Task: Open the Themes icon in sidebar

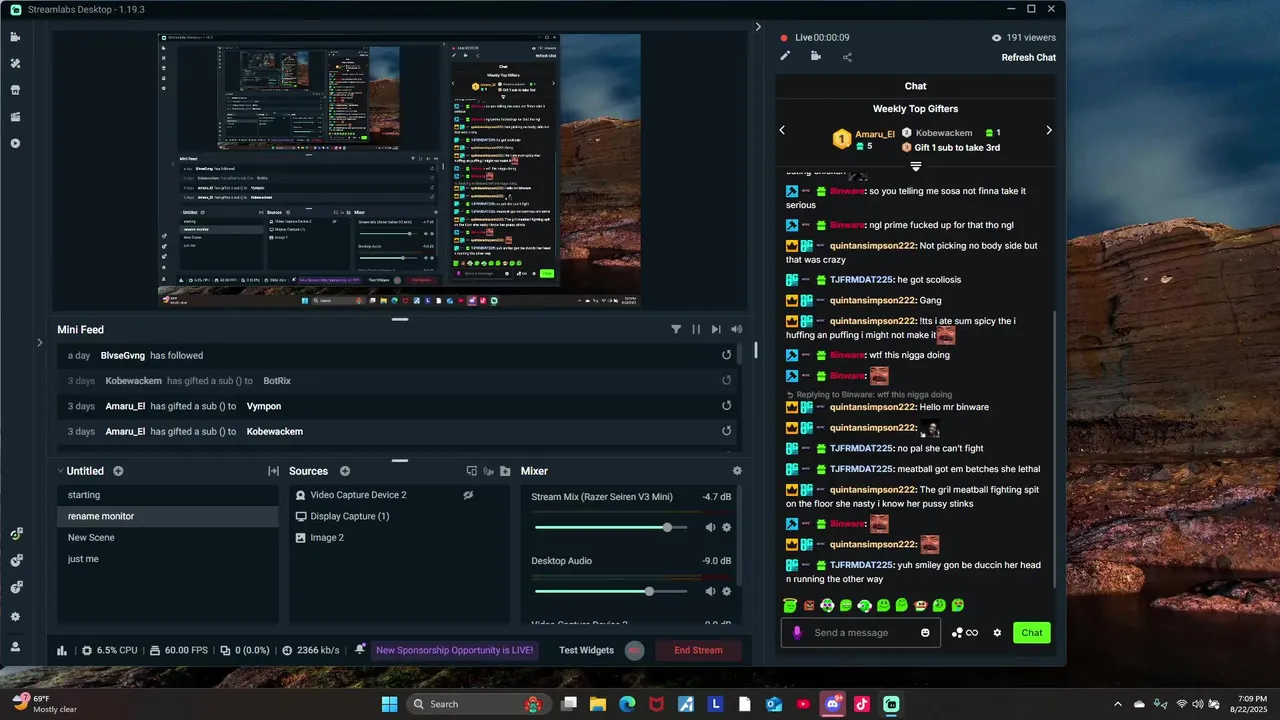Action: 15,63
